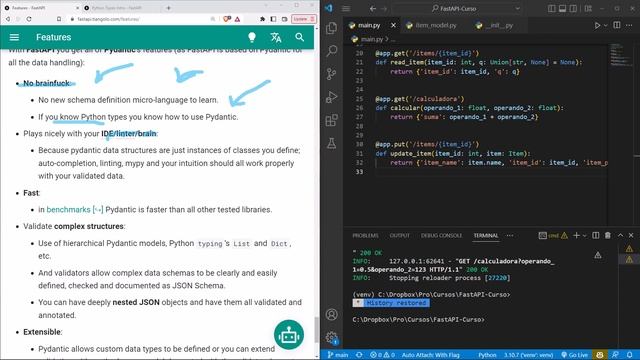Viewport: 640px width, 360px height.
Task: Open editor More Actions ellipsis
Action: pyautogui.click(x=629, y=25)
